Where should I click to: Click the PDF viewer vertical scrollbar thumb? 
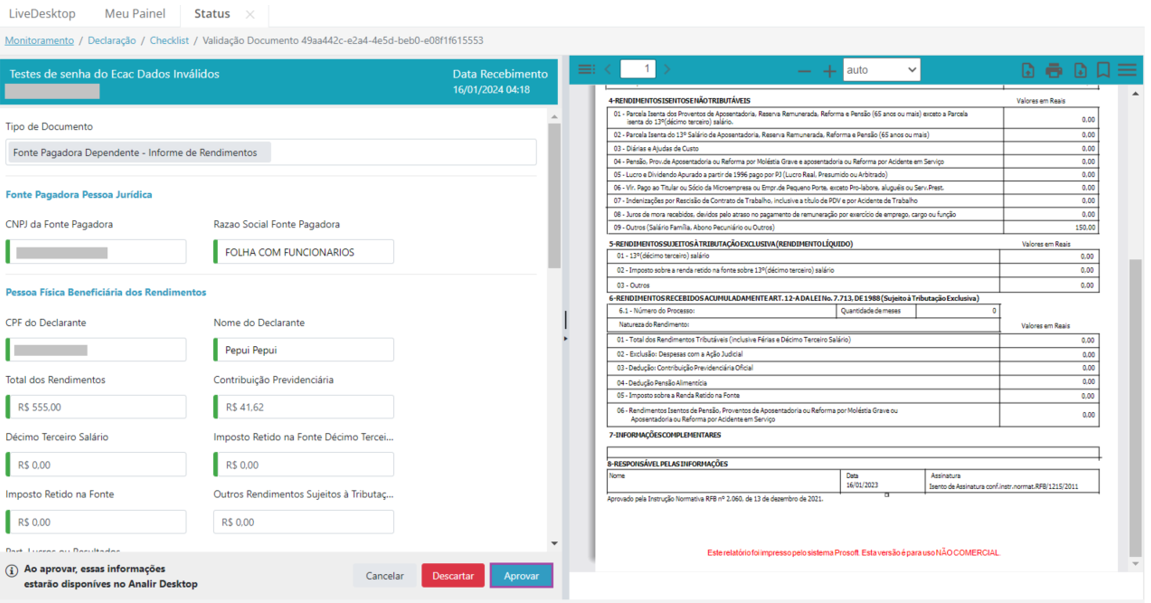(1136, 408)
